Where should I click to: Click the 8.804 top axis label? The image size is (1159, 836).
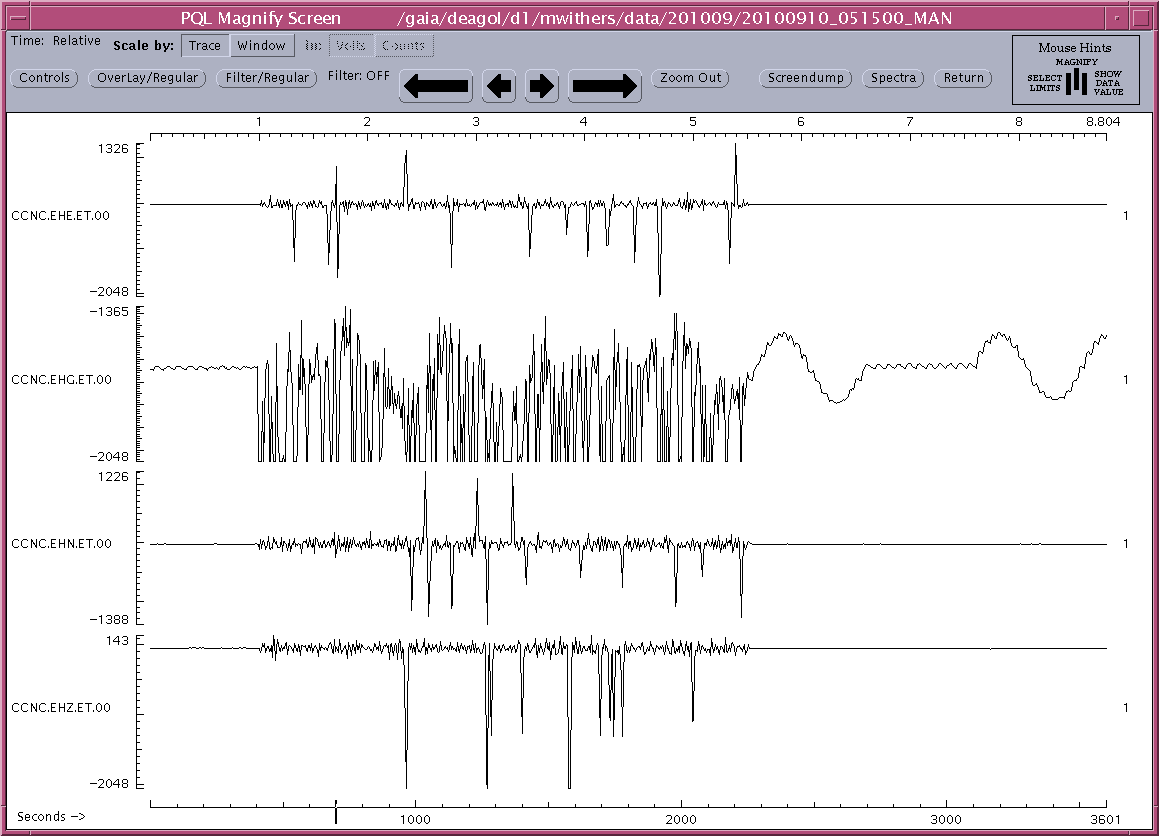pyautogui.click(x=1103, y=122)
